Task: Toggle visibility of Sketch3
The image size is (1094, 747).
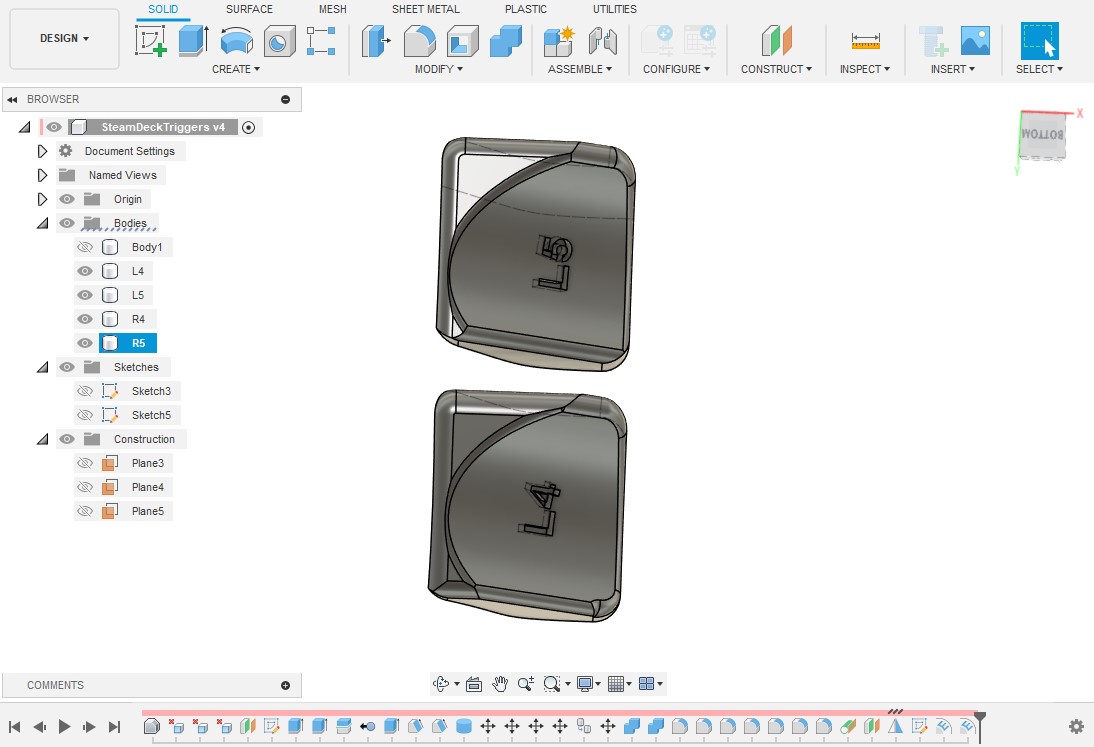Action: tap(85, 391)
